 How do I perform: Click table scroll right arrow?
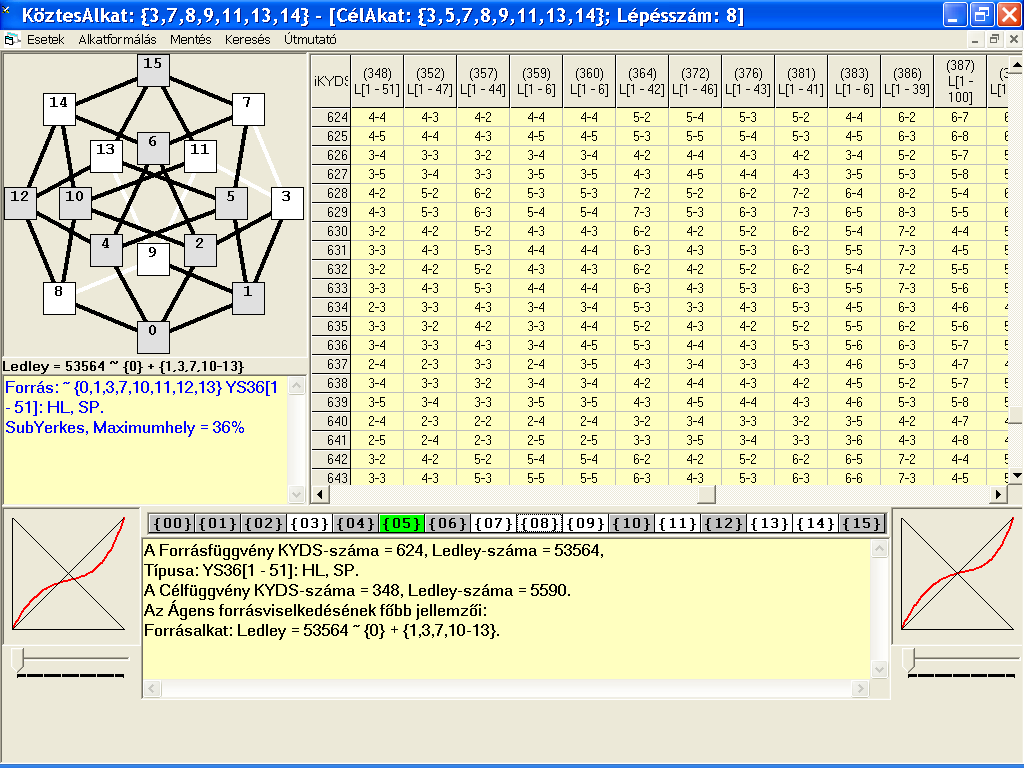click(998, 494)
